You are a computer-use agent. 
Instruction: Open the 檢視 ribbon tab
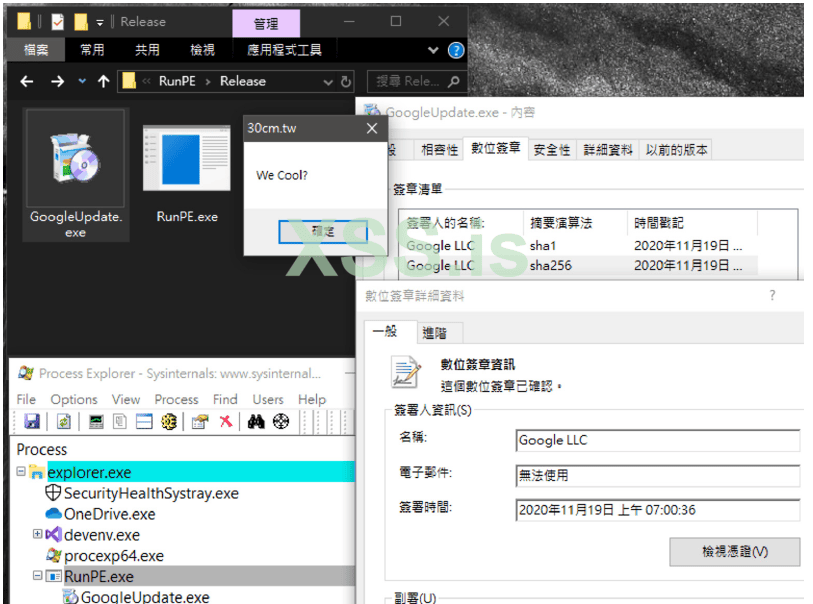coord(202,50)
